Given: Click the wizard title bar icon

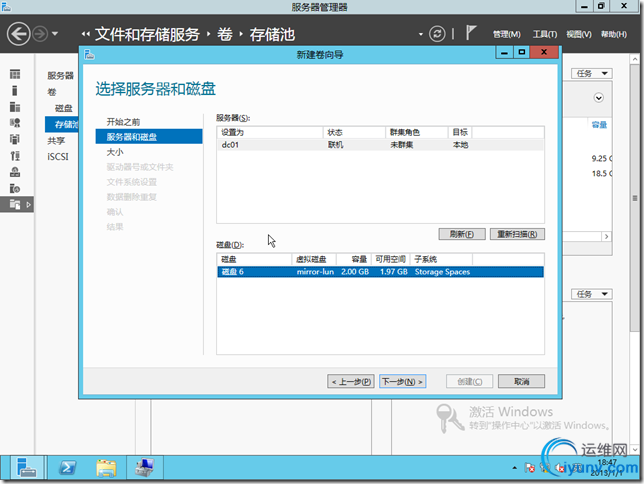Looking at the screenshot, I should tap(89, 54).
